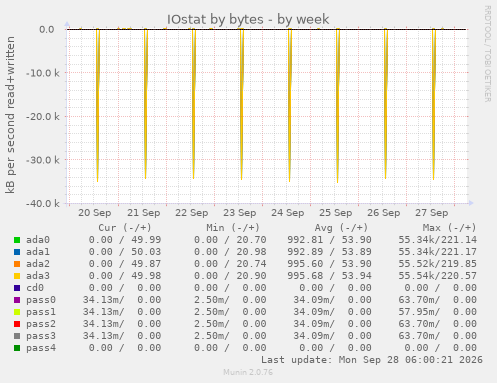Click the '24 Sep' x-axis label
497x383 pixels.
(x=288, y=213)
